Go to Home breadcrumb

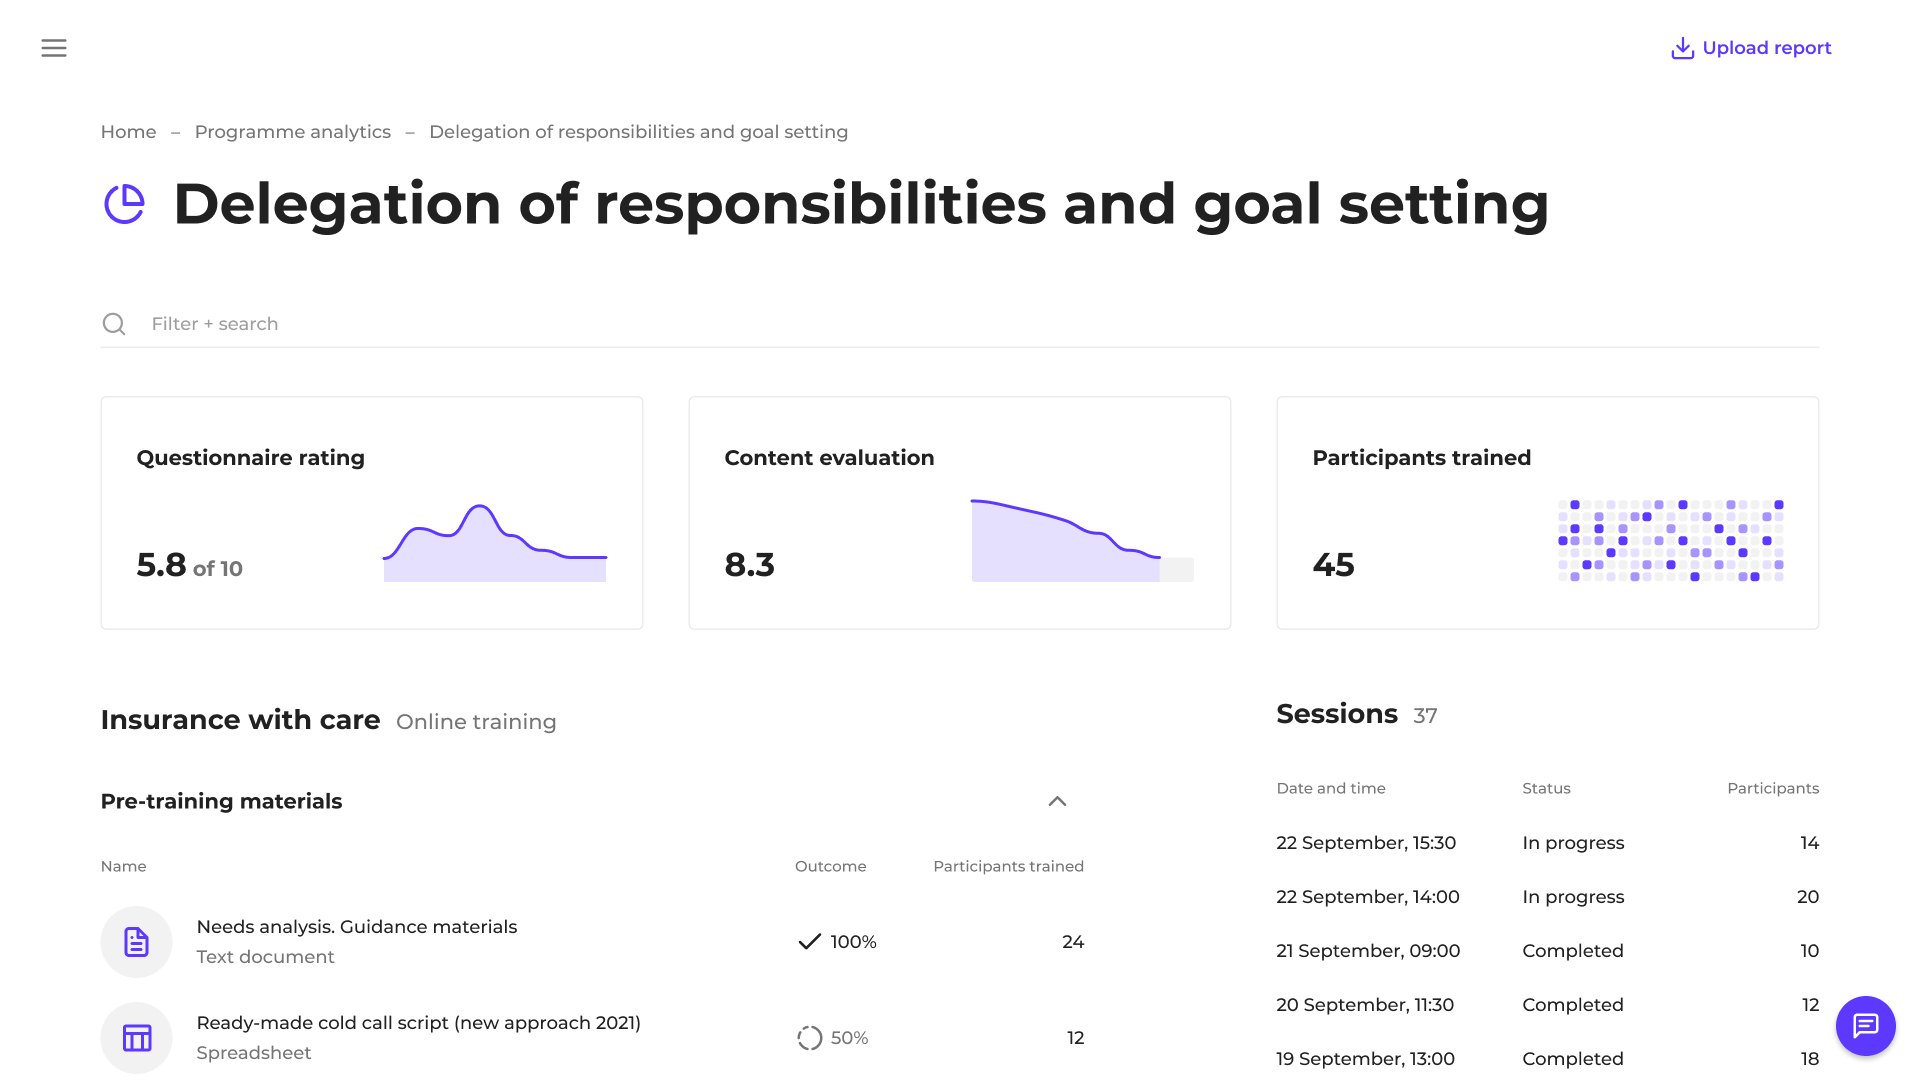[x=128, y=132]
